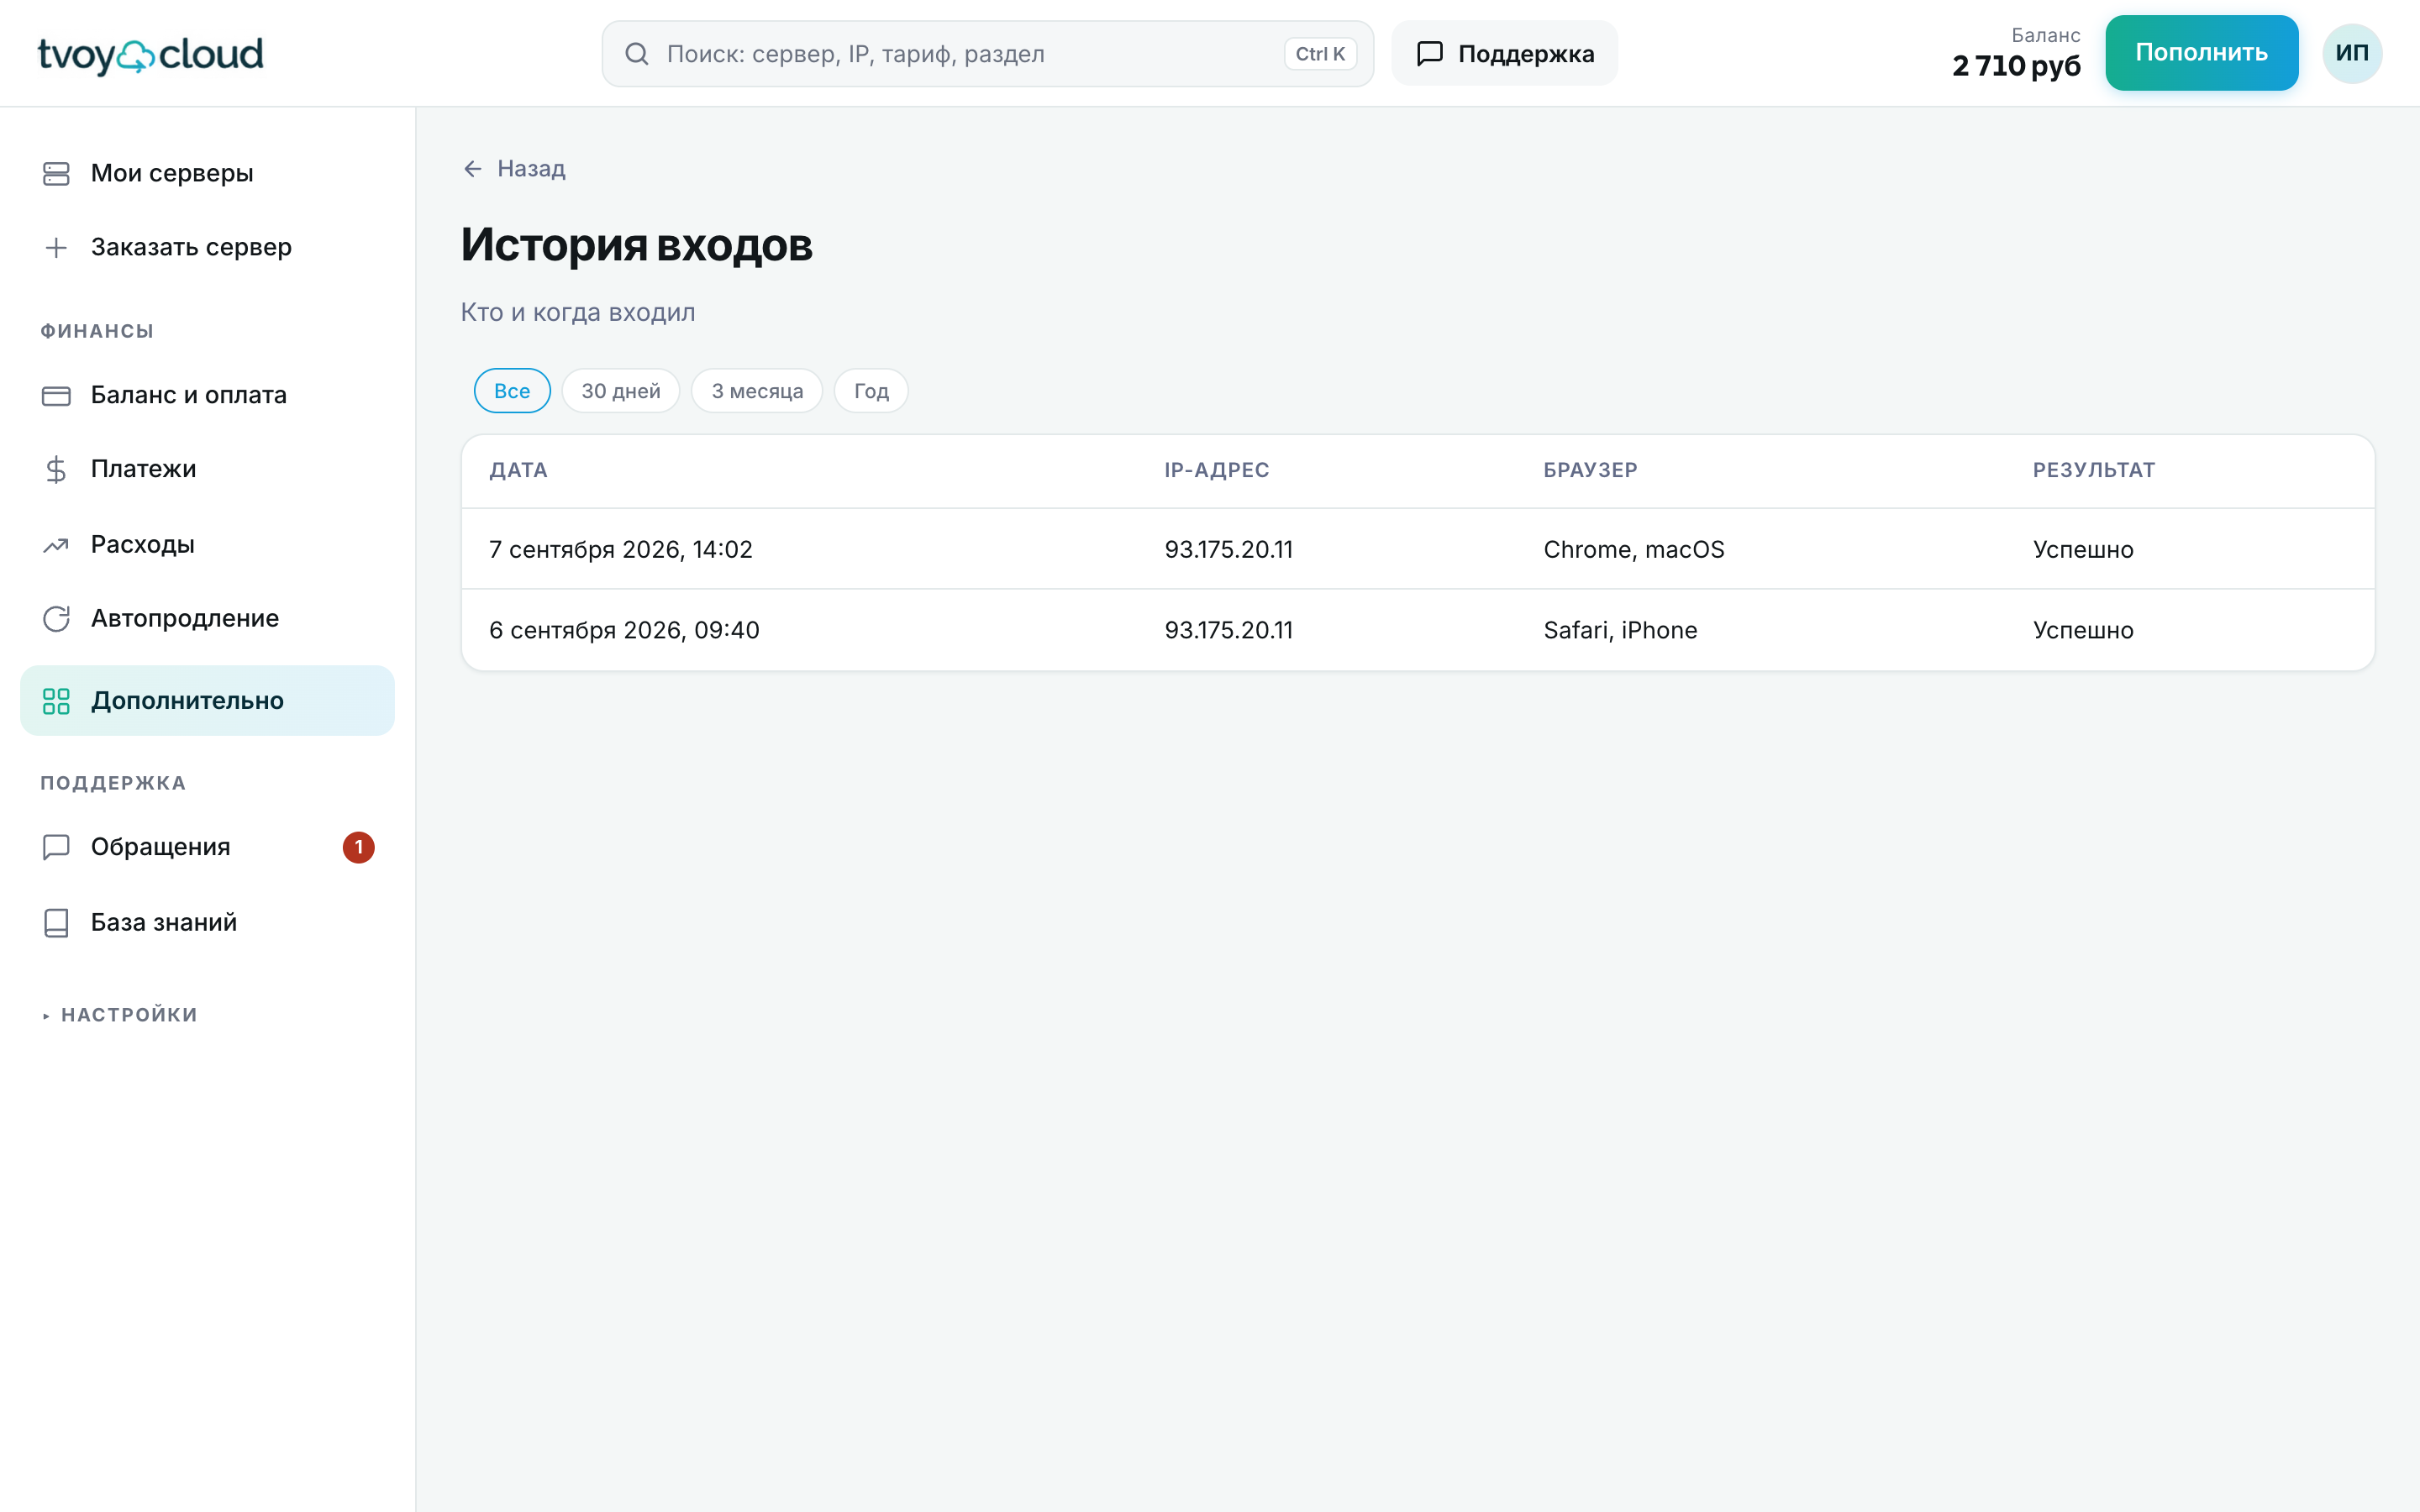The height and width of the screenshot is (1512, 2420).
Task: Click the IP 93.175.20.11 in the 7 сентября row
Action: tap(1228, 550)
